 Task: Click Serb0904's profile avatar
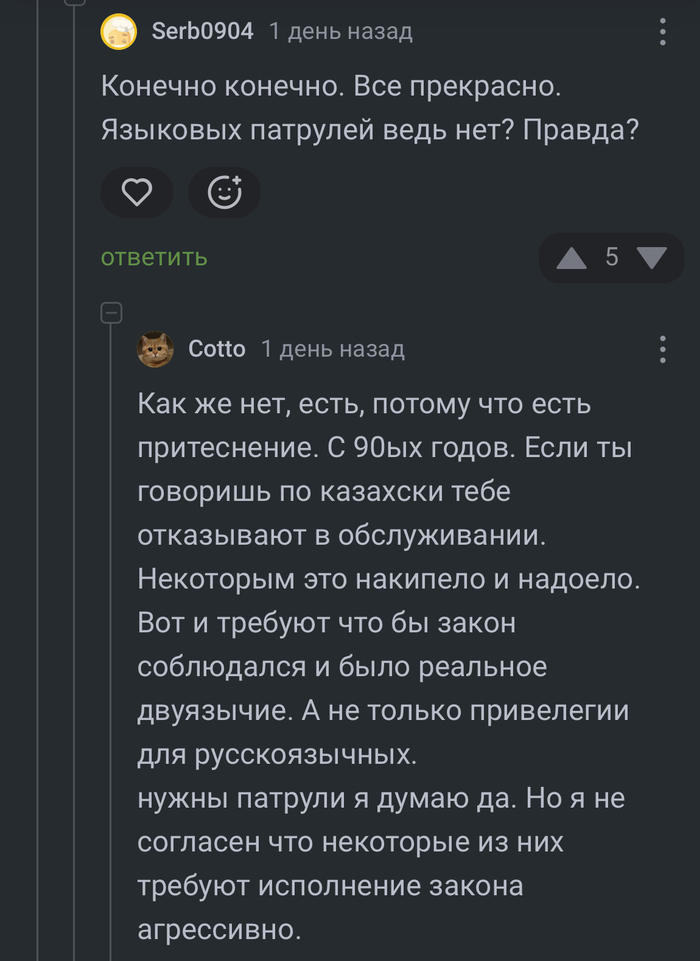120,32
